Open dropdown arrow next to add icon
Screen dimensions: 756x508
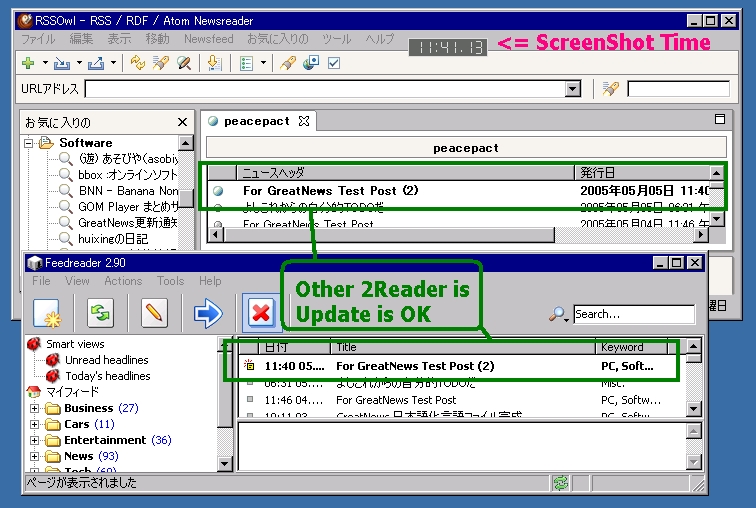pos(45,63)
